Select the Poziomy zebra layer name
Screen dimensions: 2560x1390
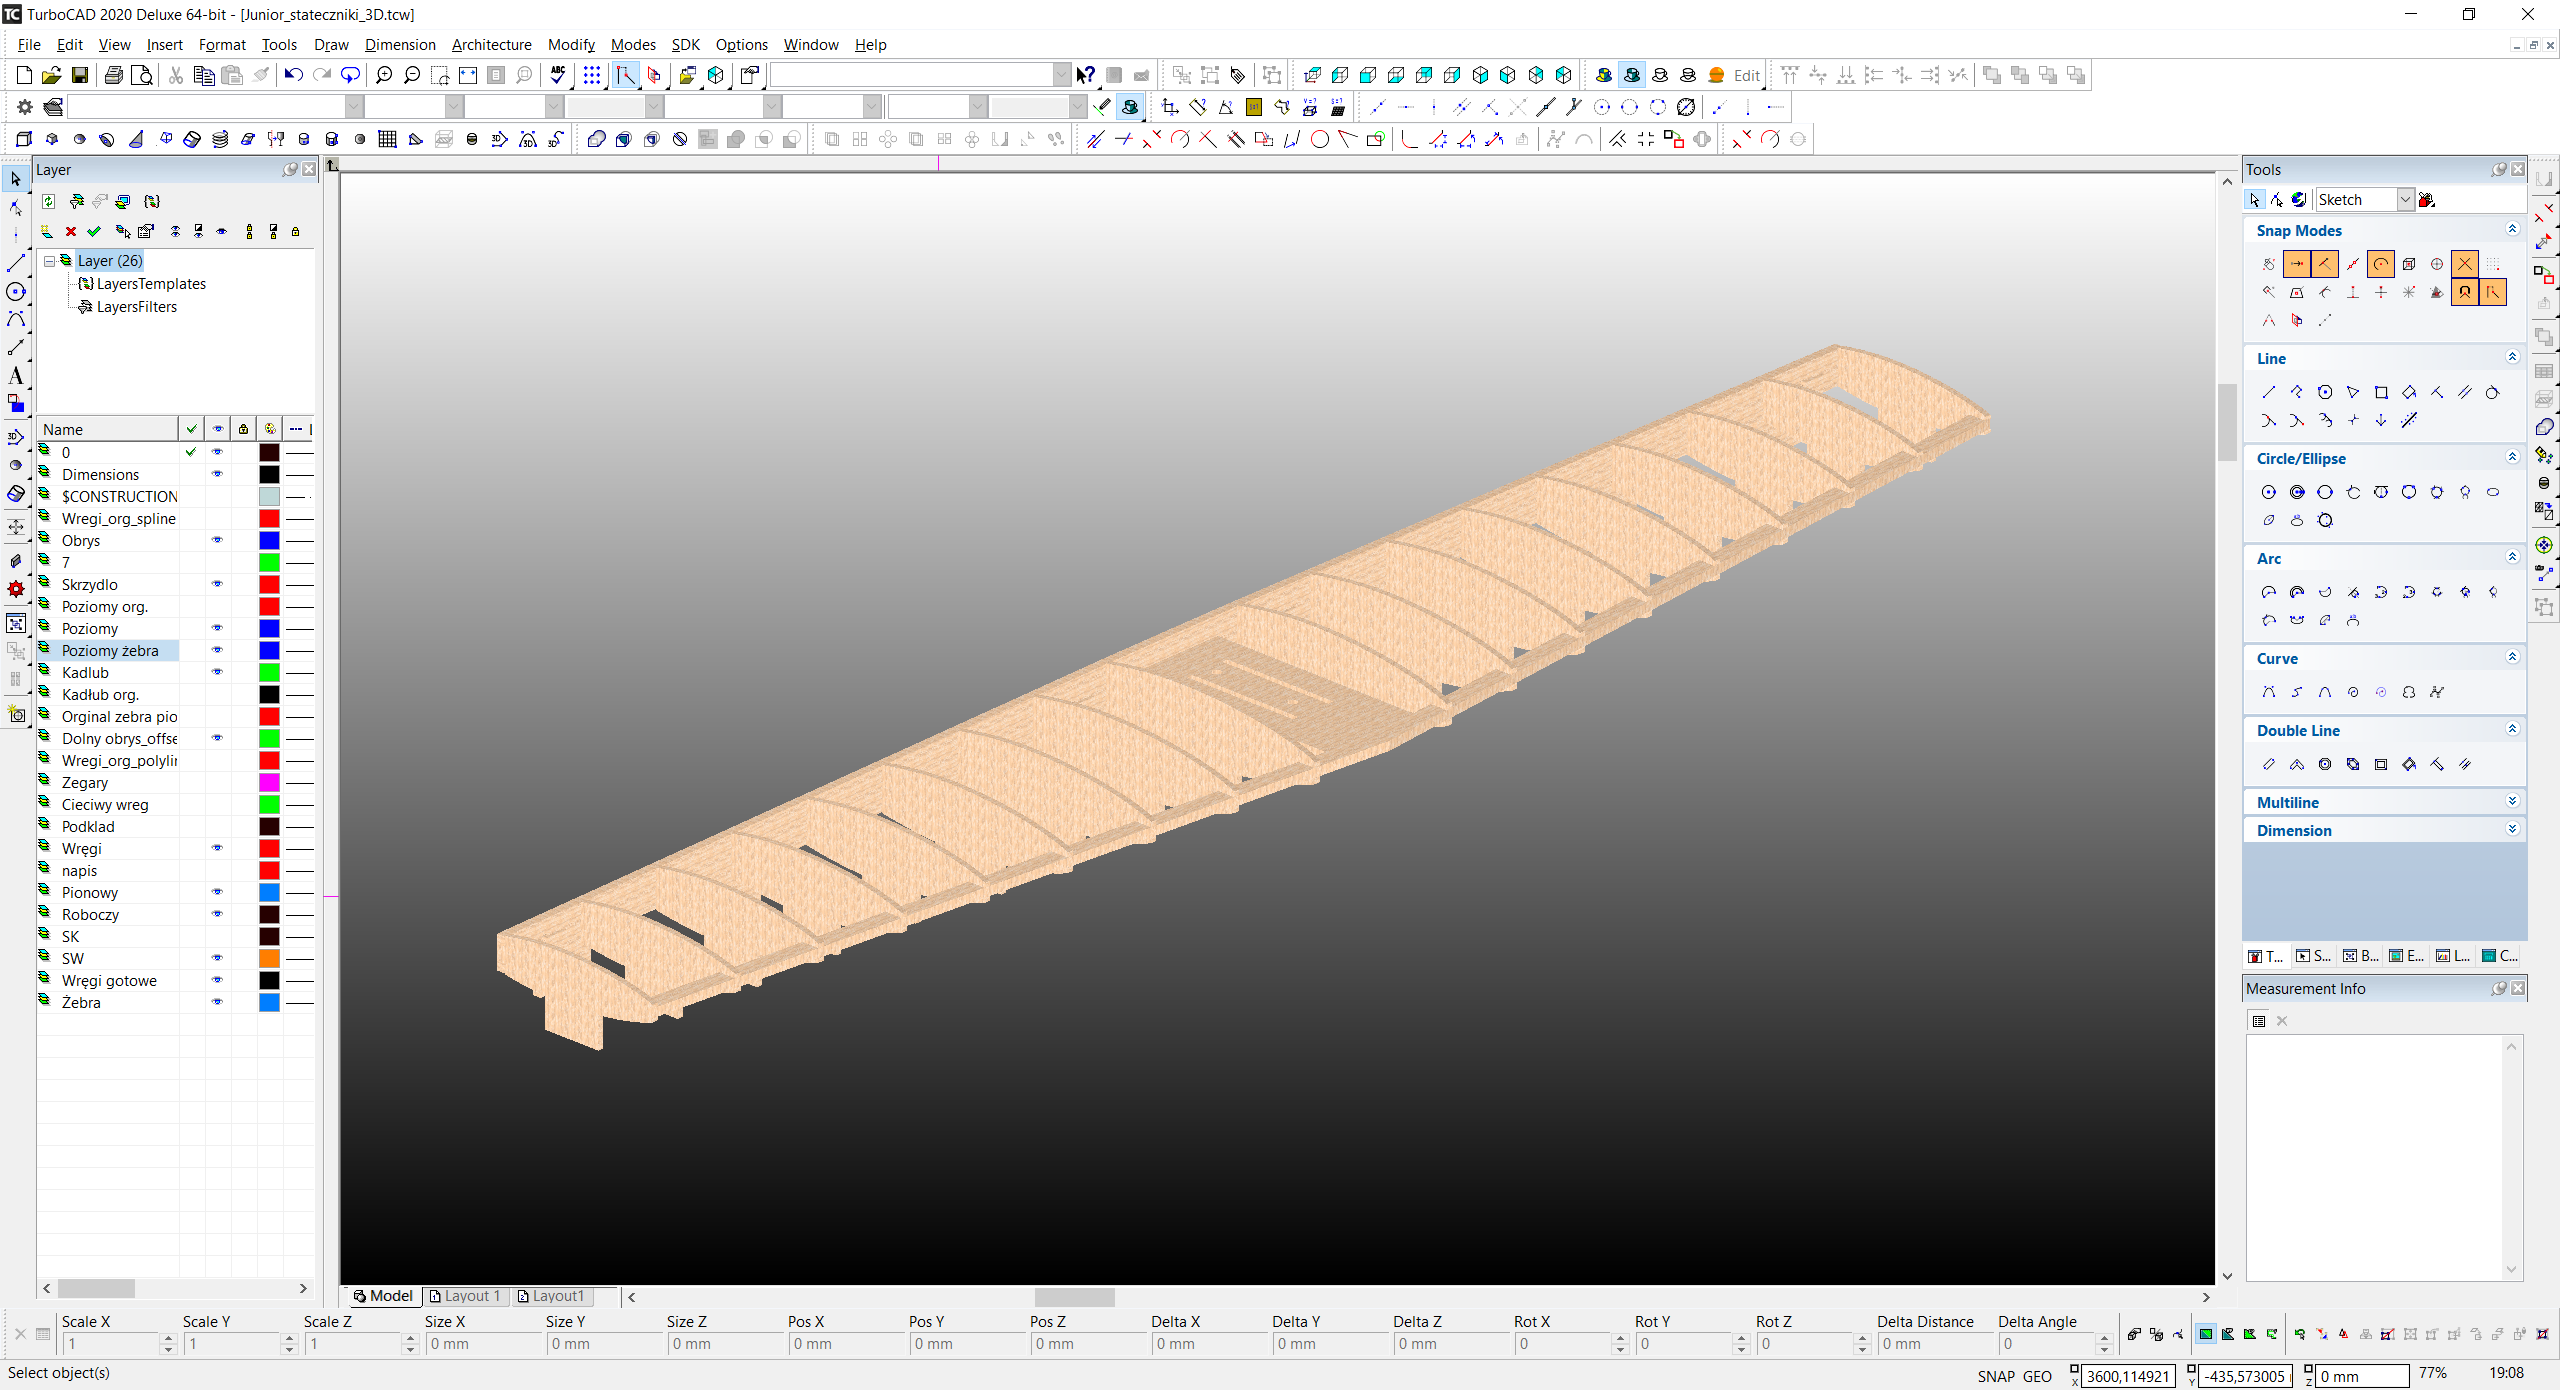[110, 651]
